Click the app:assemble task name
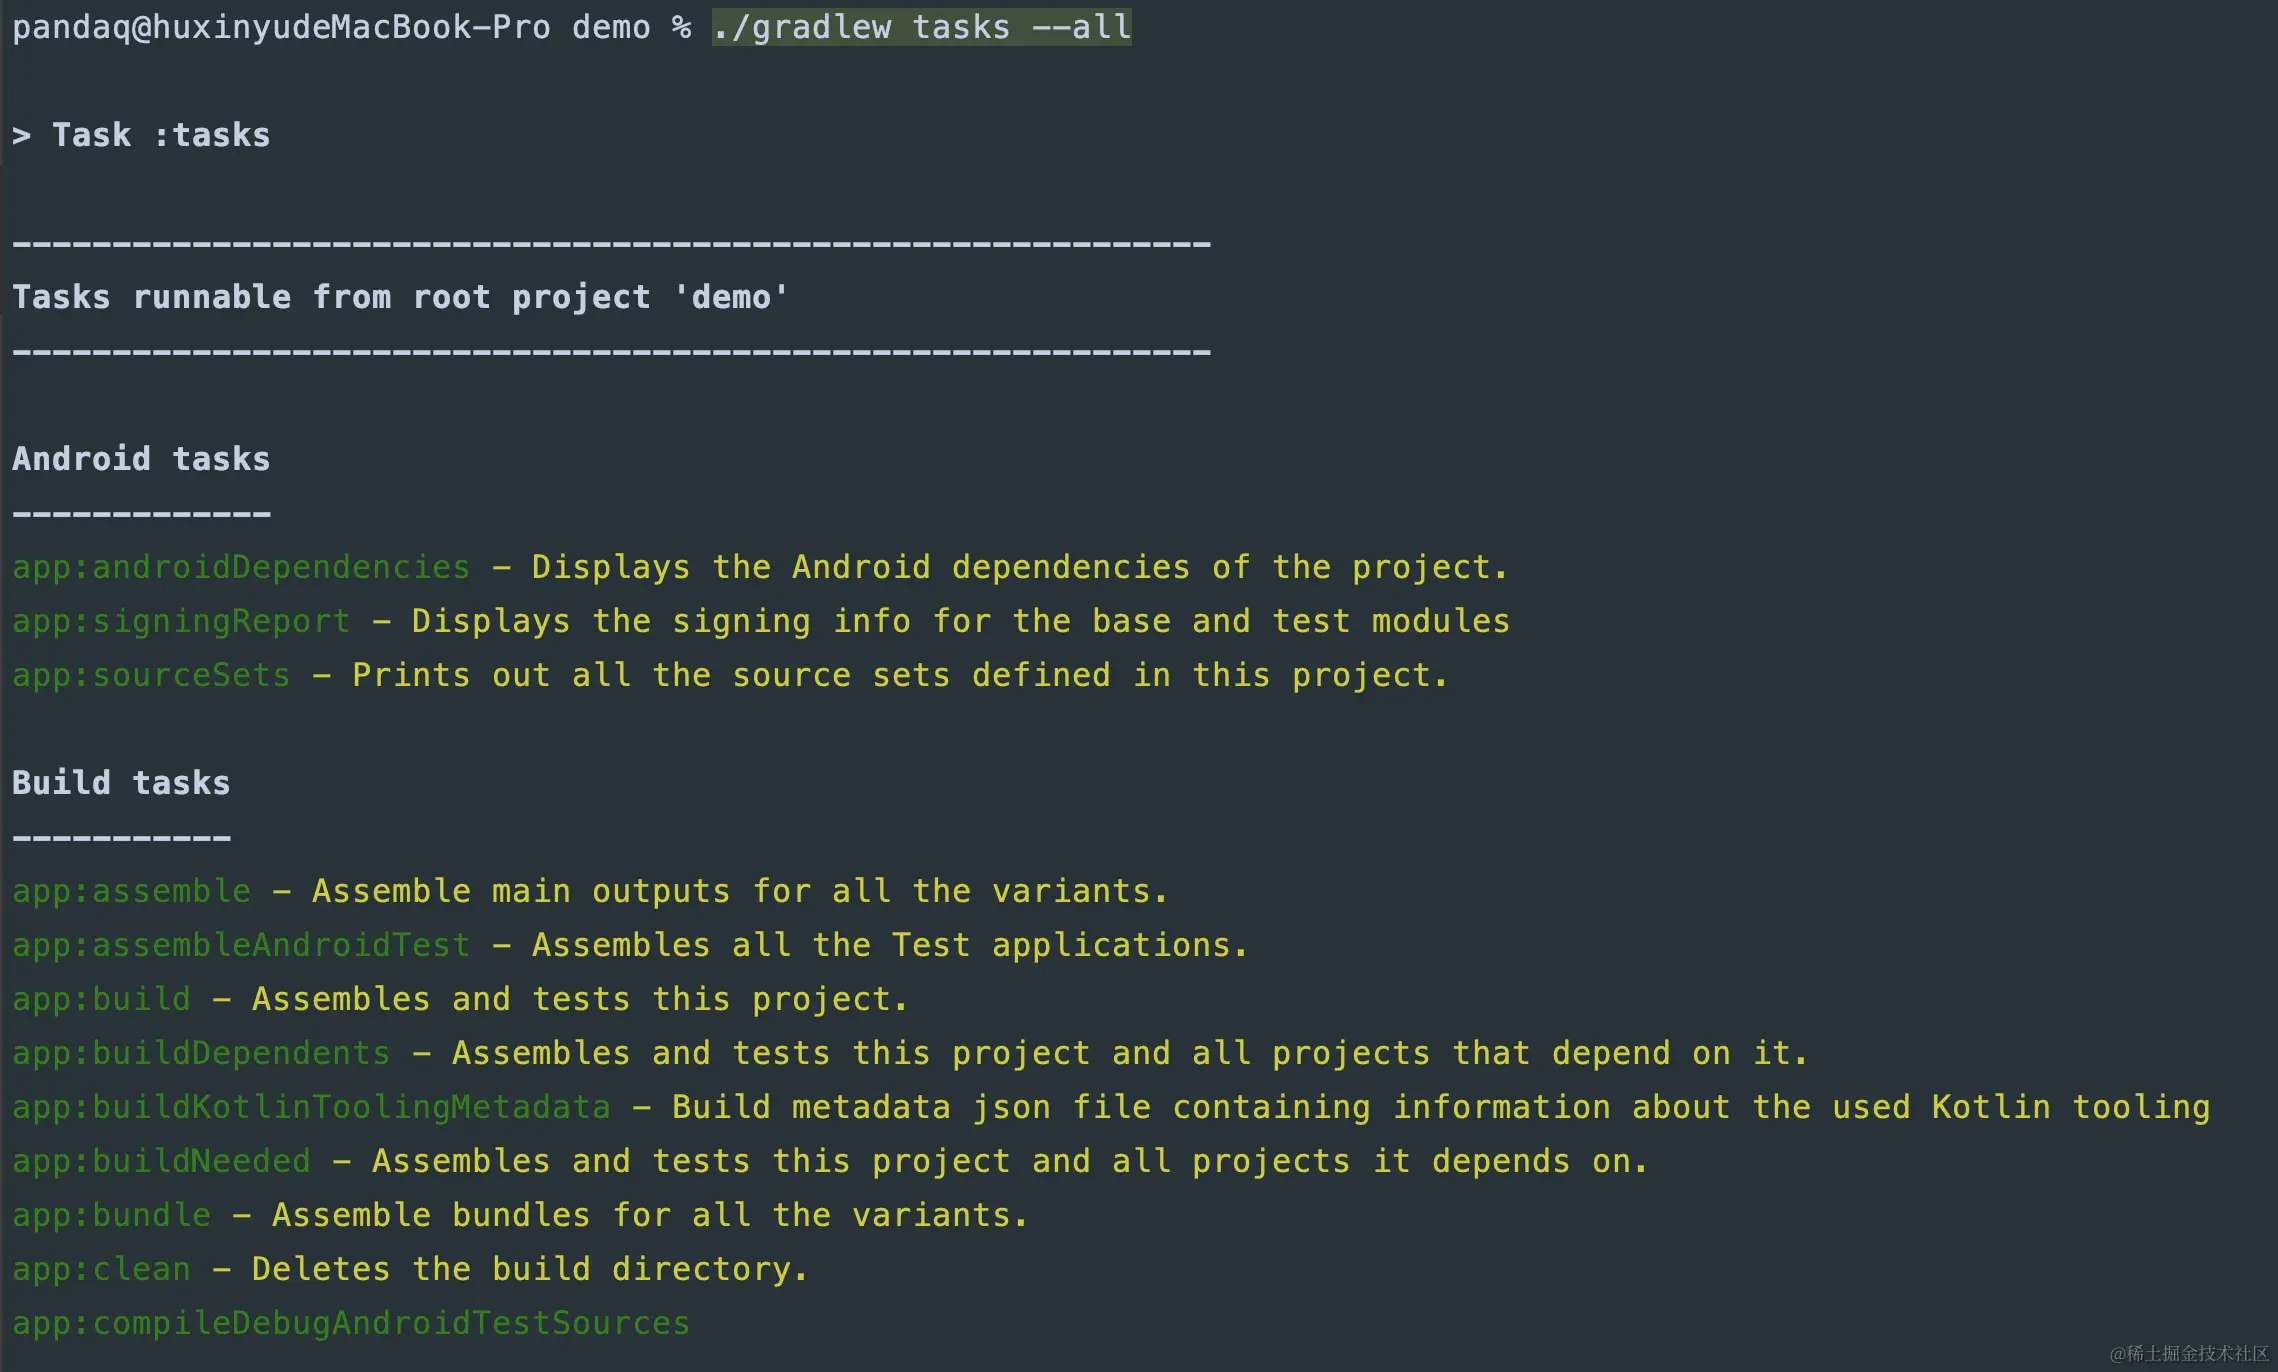 (x=131, y=891)
